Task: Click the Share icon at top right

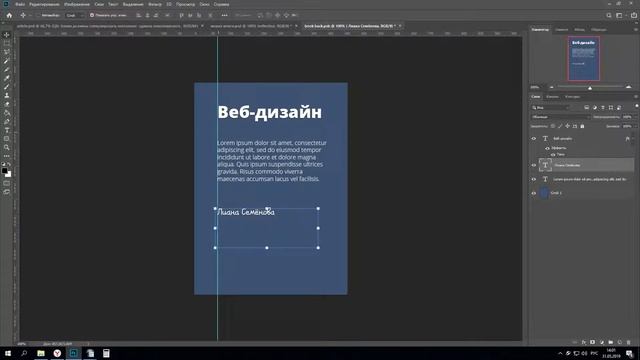Action: [633, 16]
